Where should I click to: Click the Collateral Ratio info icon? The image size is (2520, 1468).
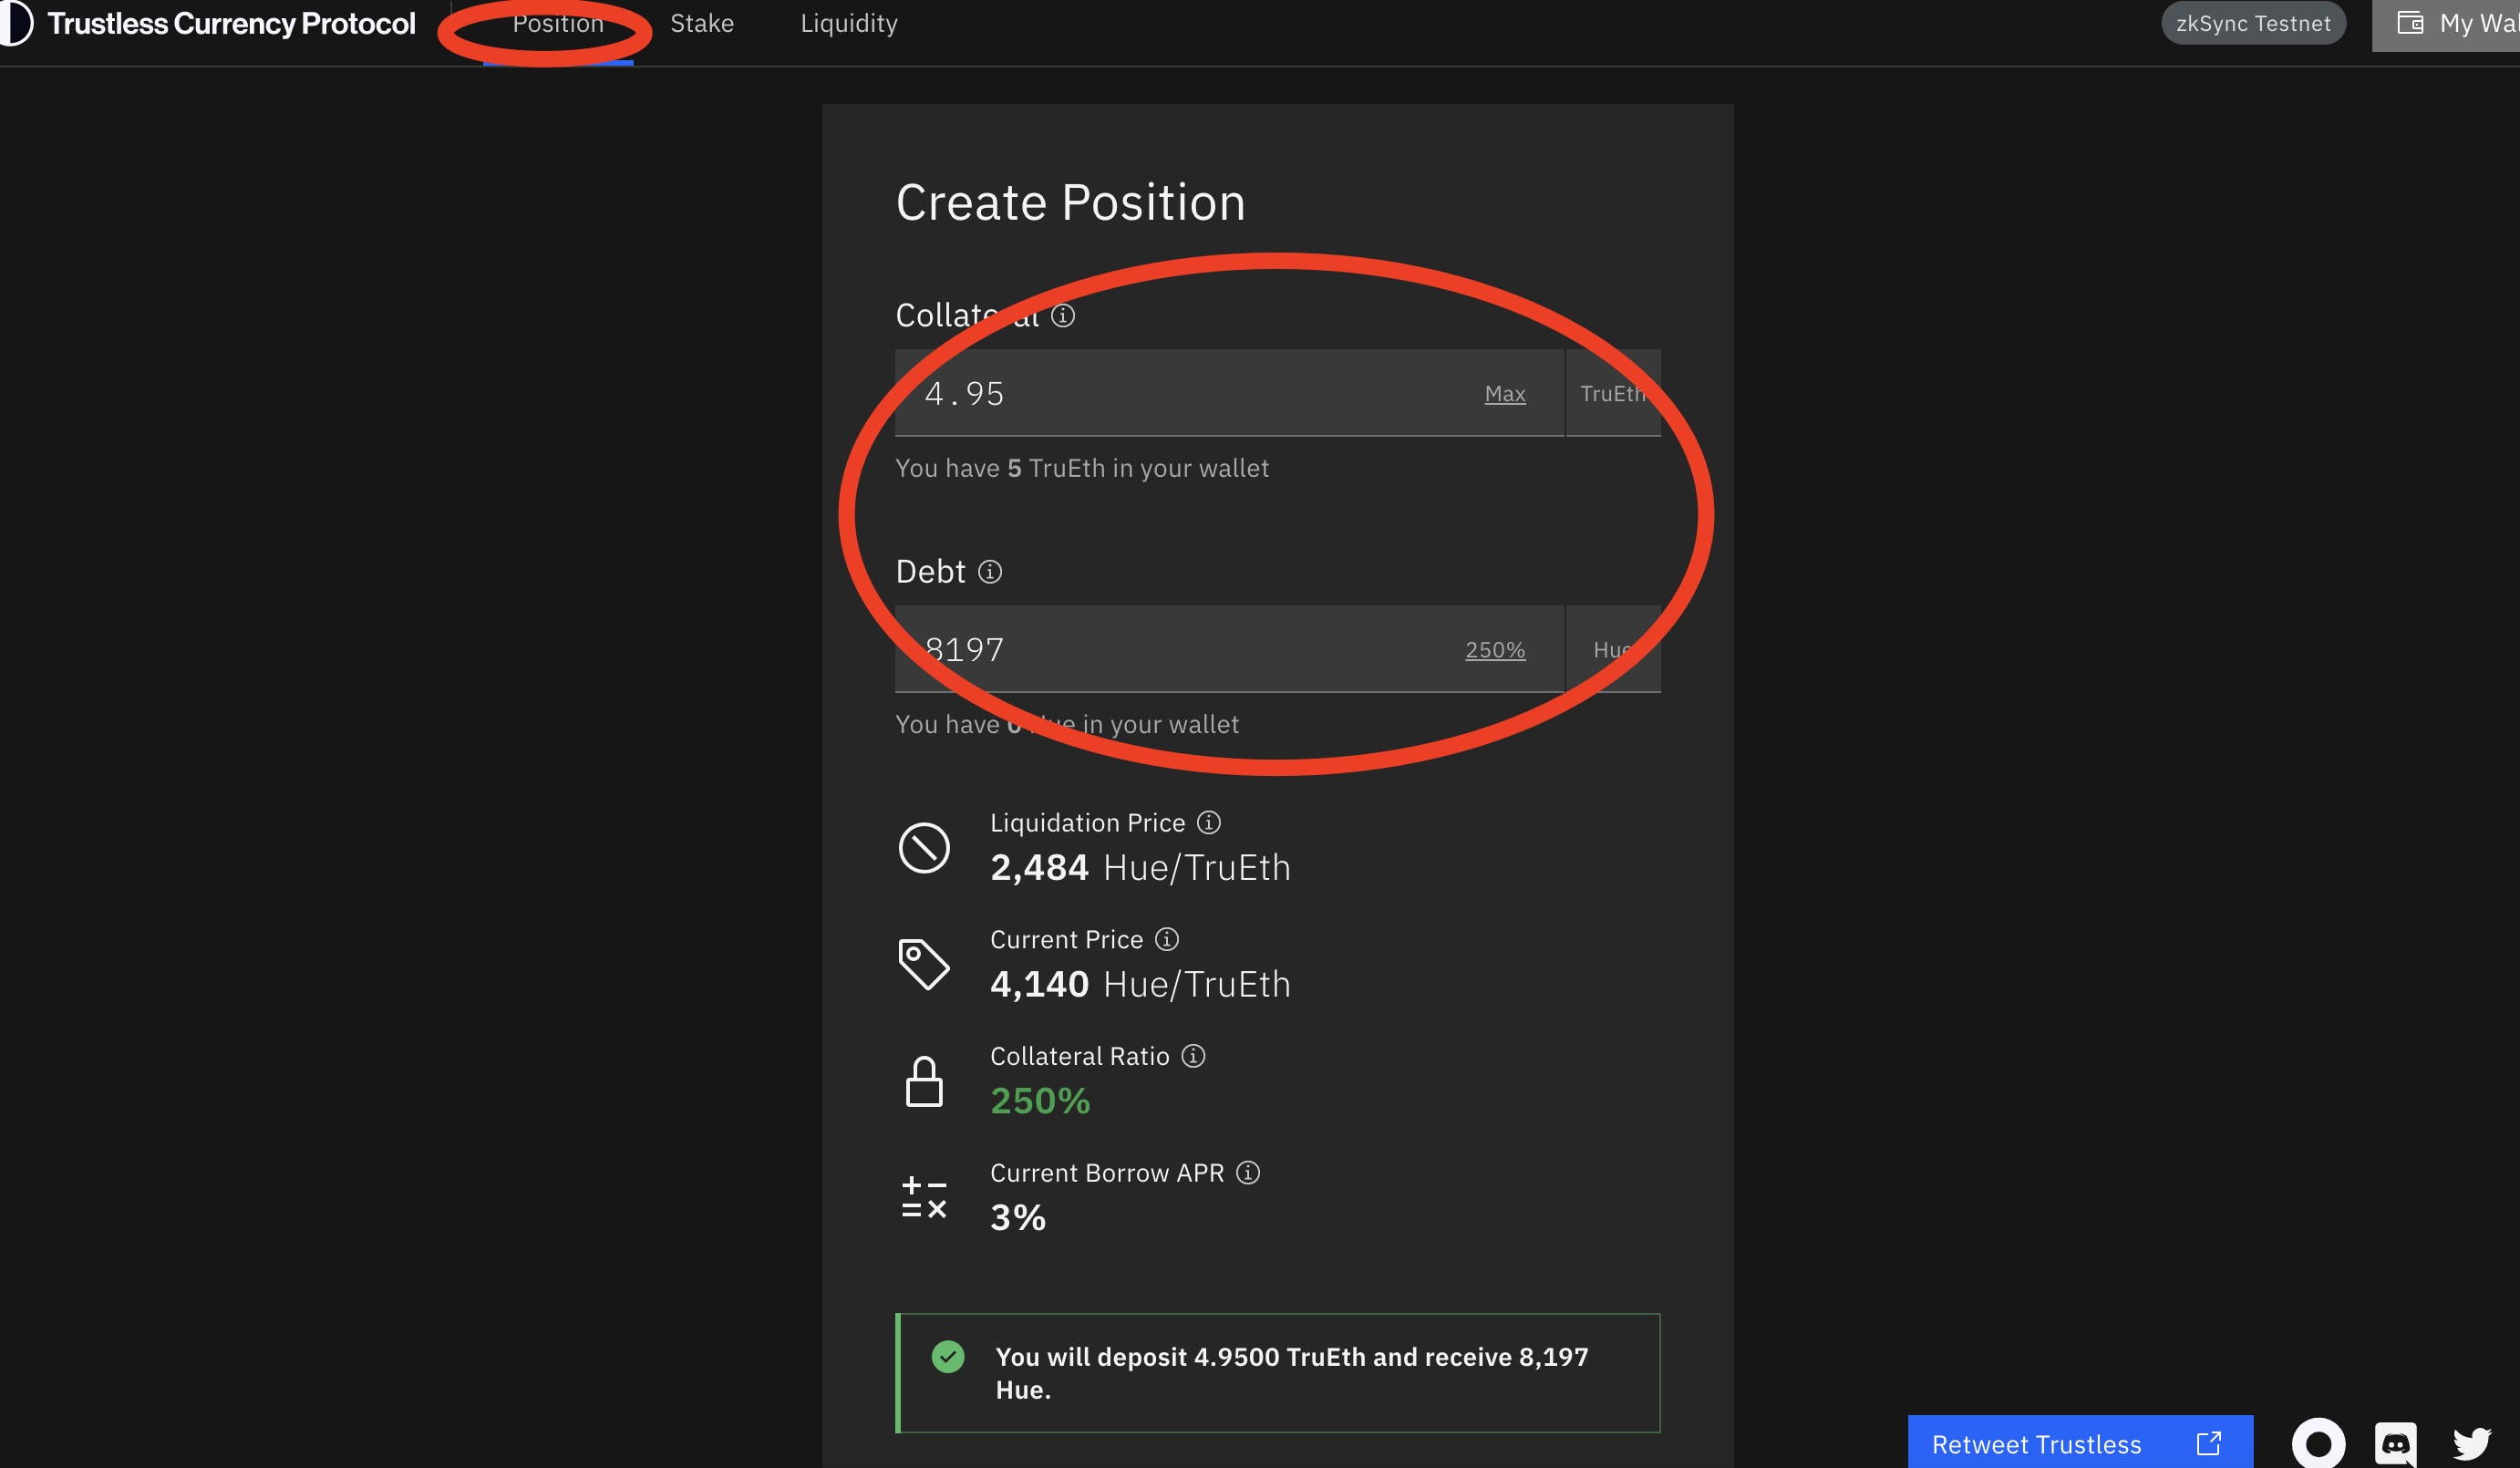click(1193, 1056)
